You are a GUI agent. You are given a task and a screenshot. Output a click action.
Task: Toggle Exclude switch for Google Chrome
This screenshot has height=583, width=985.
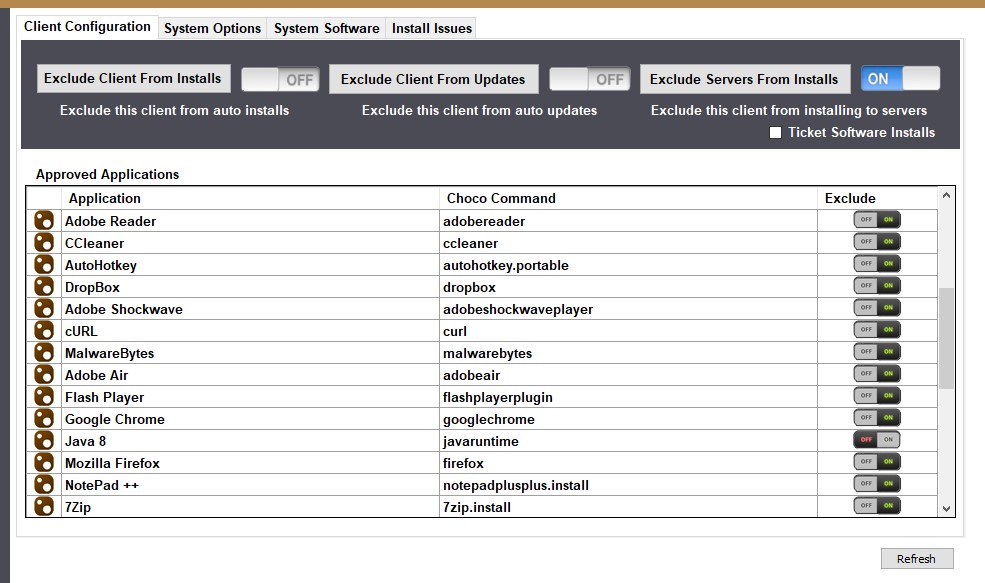(x=877, y=418)
